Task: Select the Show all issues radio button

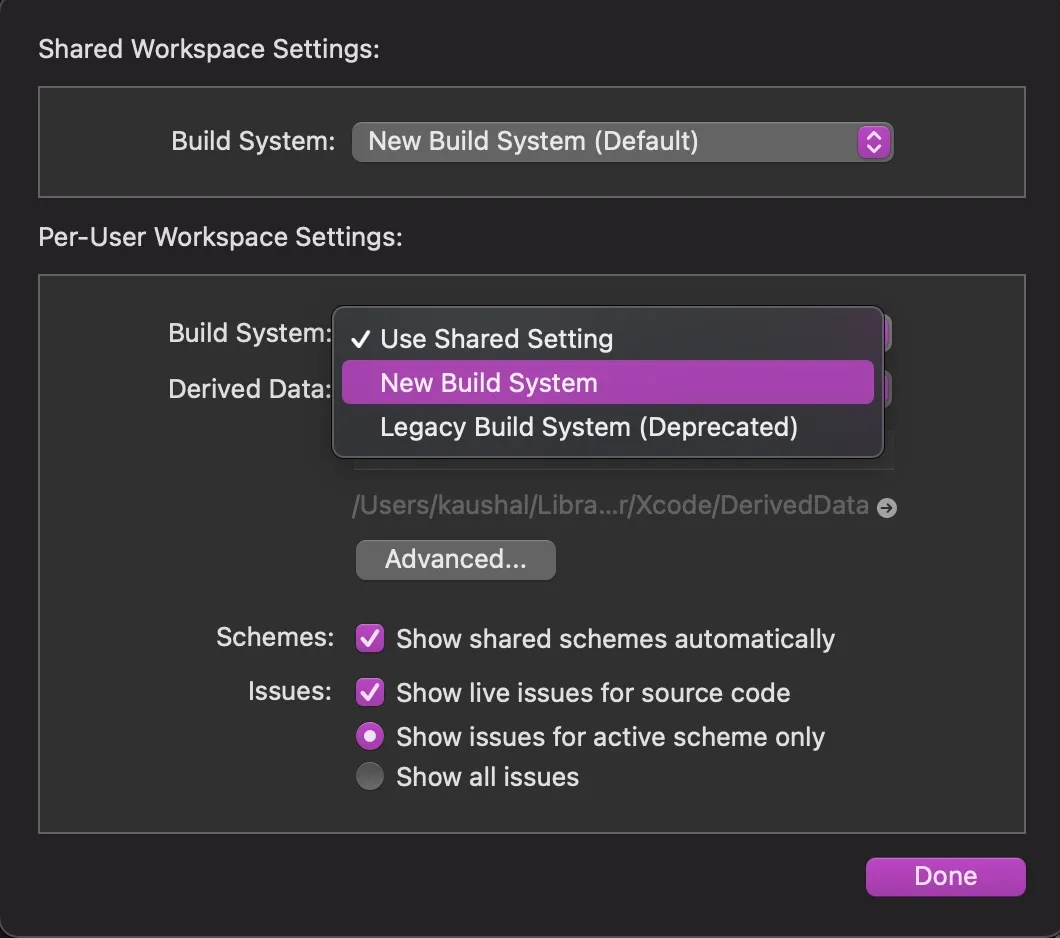Action: pyautogui.click(x=371, y=777)
